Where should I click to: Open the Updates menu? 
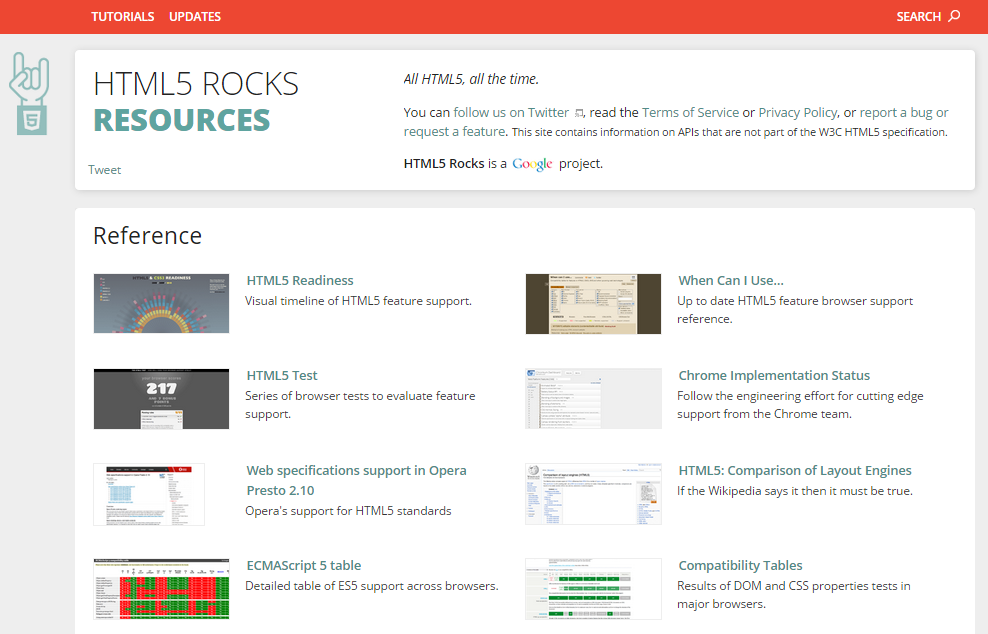[x=195, y=16]
